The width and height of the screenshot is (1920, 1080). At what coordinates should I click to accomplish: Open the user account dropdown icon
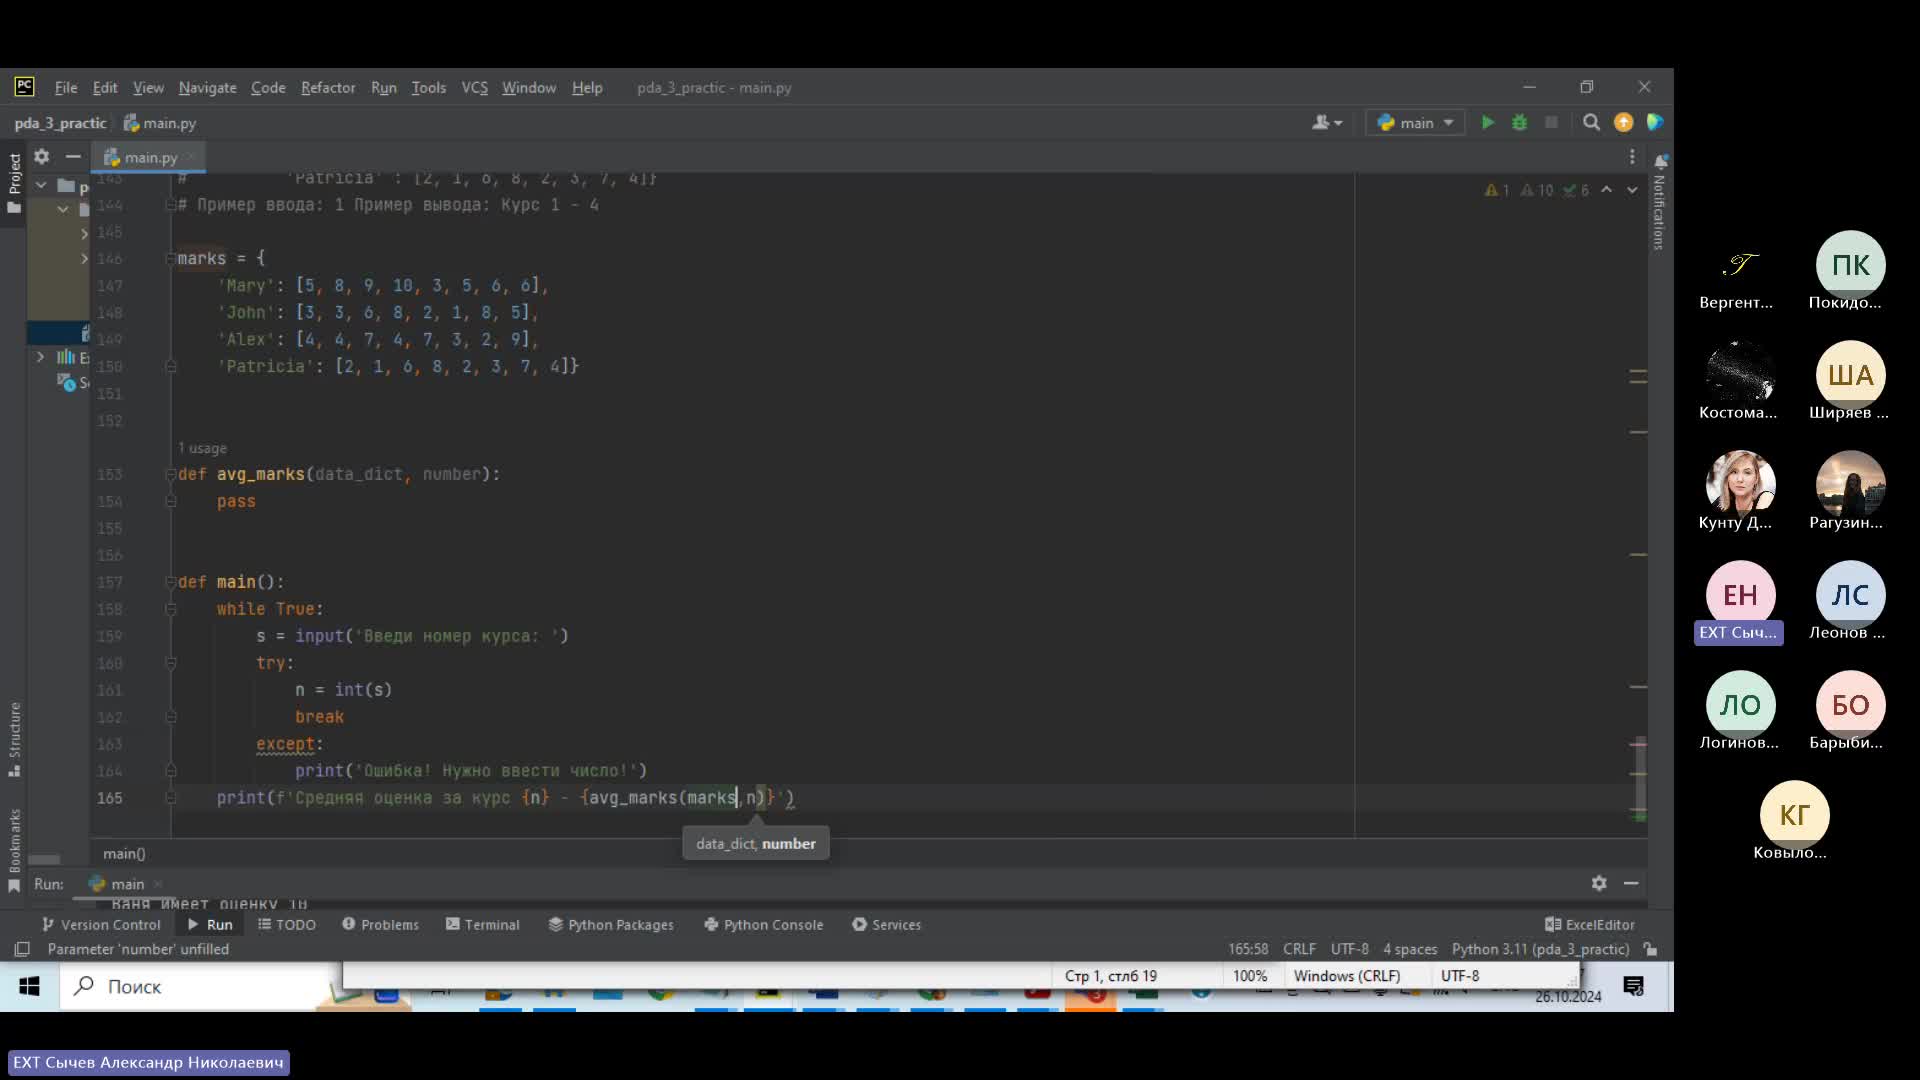click(1327, 122)
